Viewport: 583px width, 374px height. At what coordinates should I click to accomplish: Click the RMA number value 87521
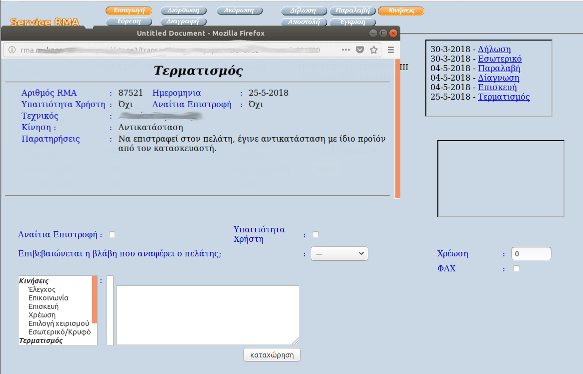(x=131, y=93)
